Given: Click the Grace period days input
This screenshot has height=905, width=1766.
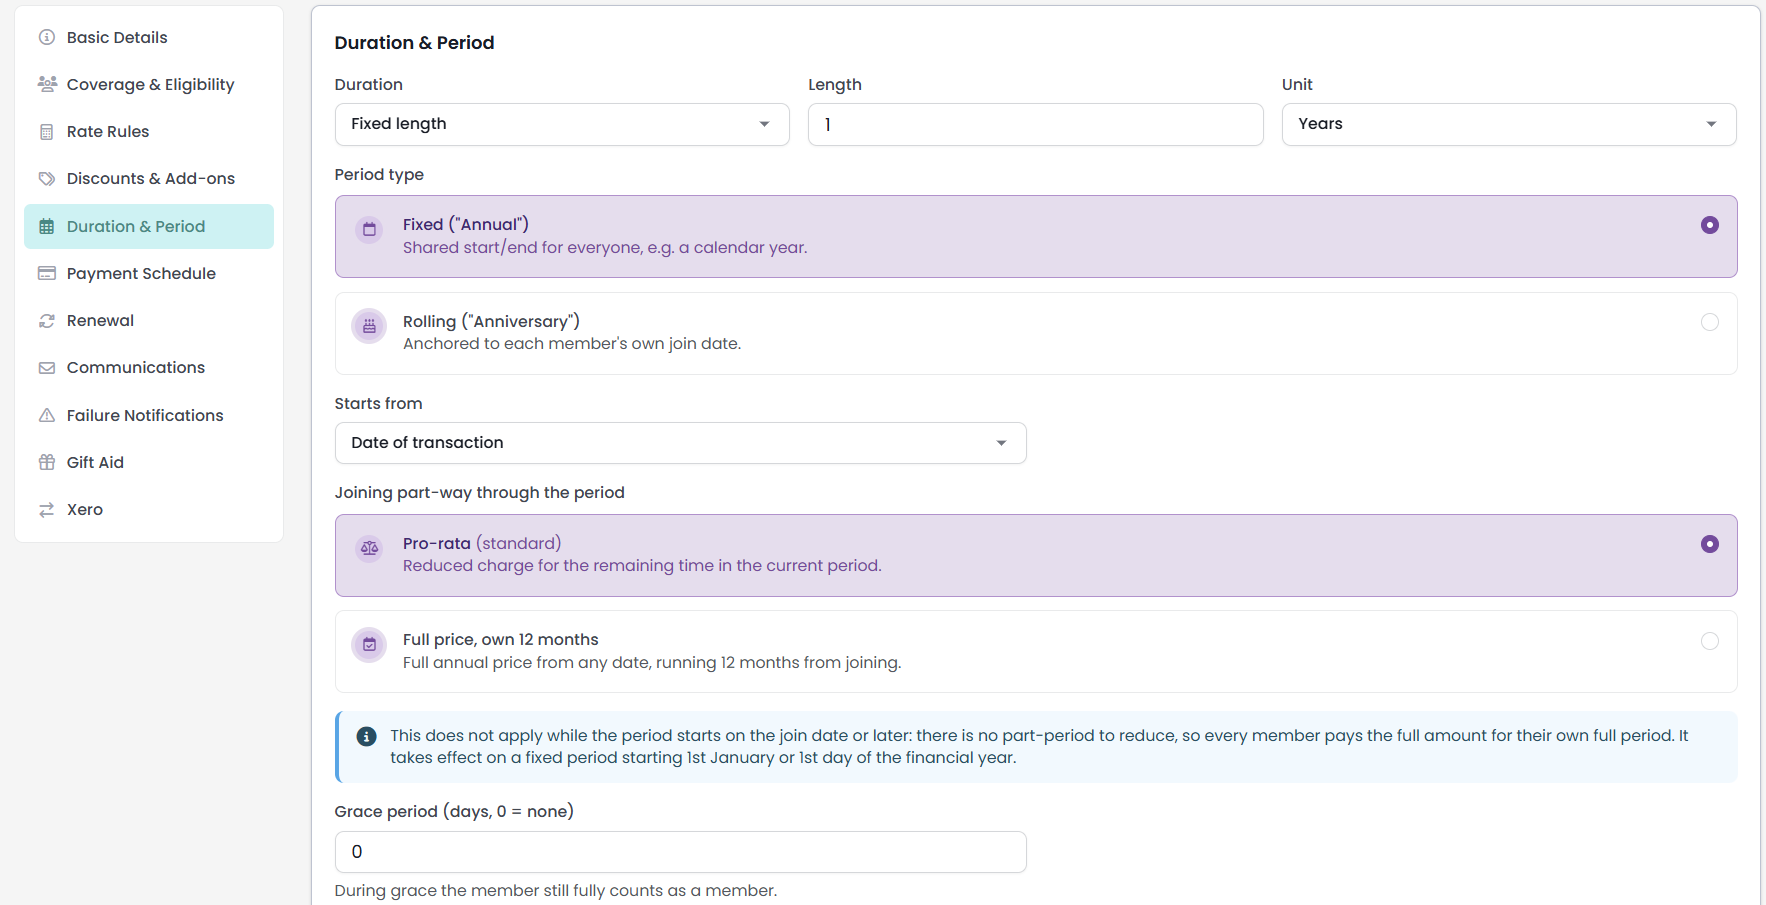Looking at the screenshot, I should coord(680,852).
